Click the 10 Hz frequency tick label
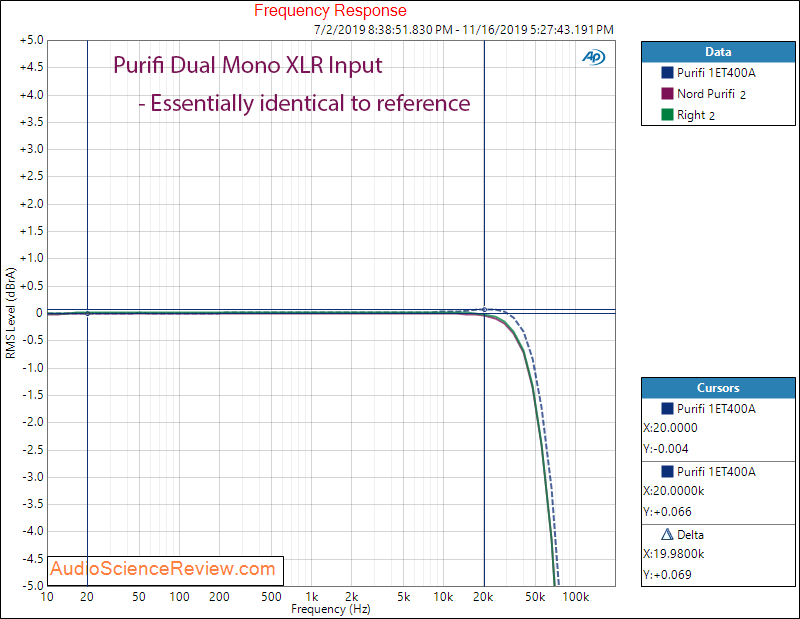Screen dimensions: 800x619 tap(47, 597)
